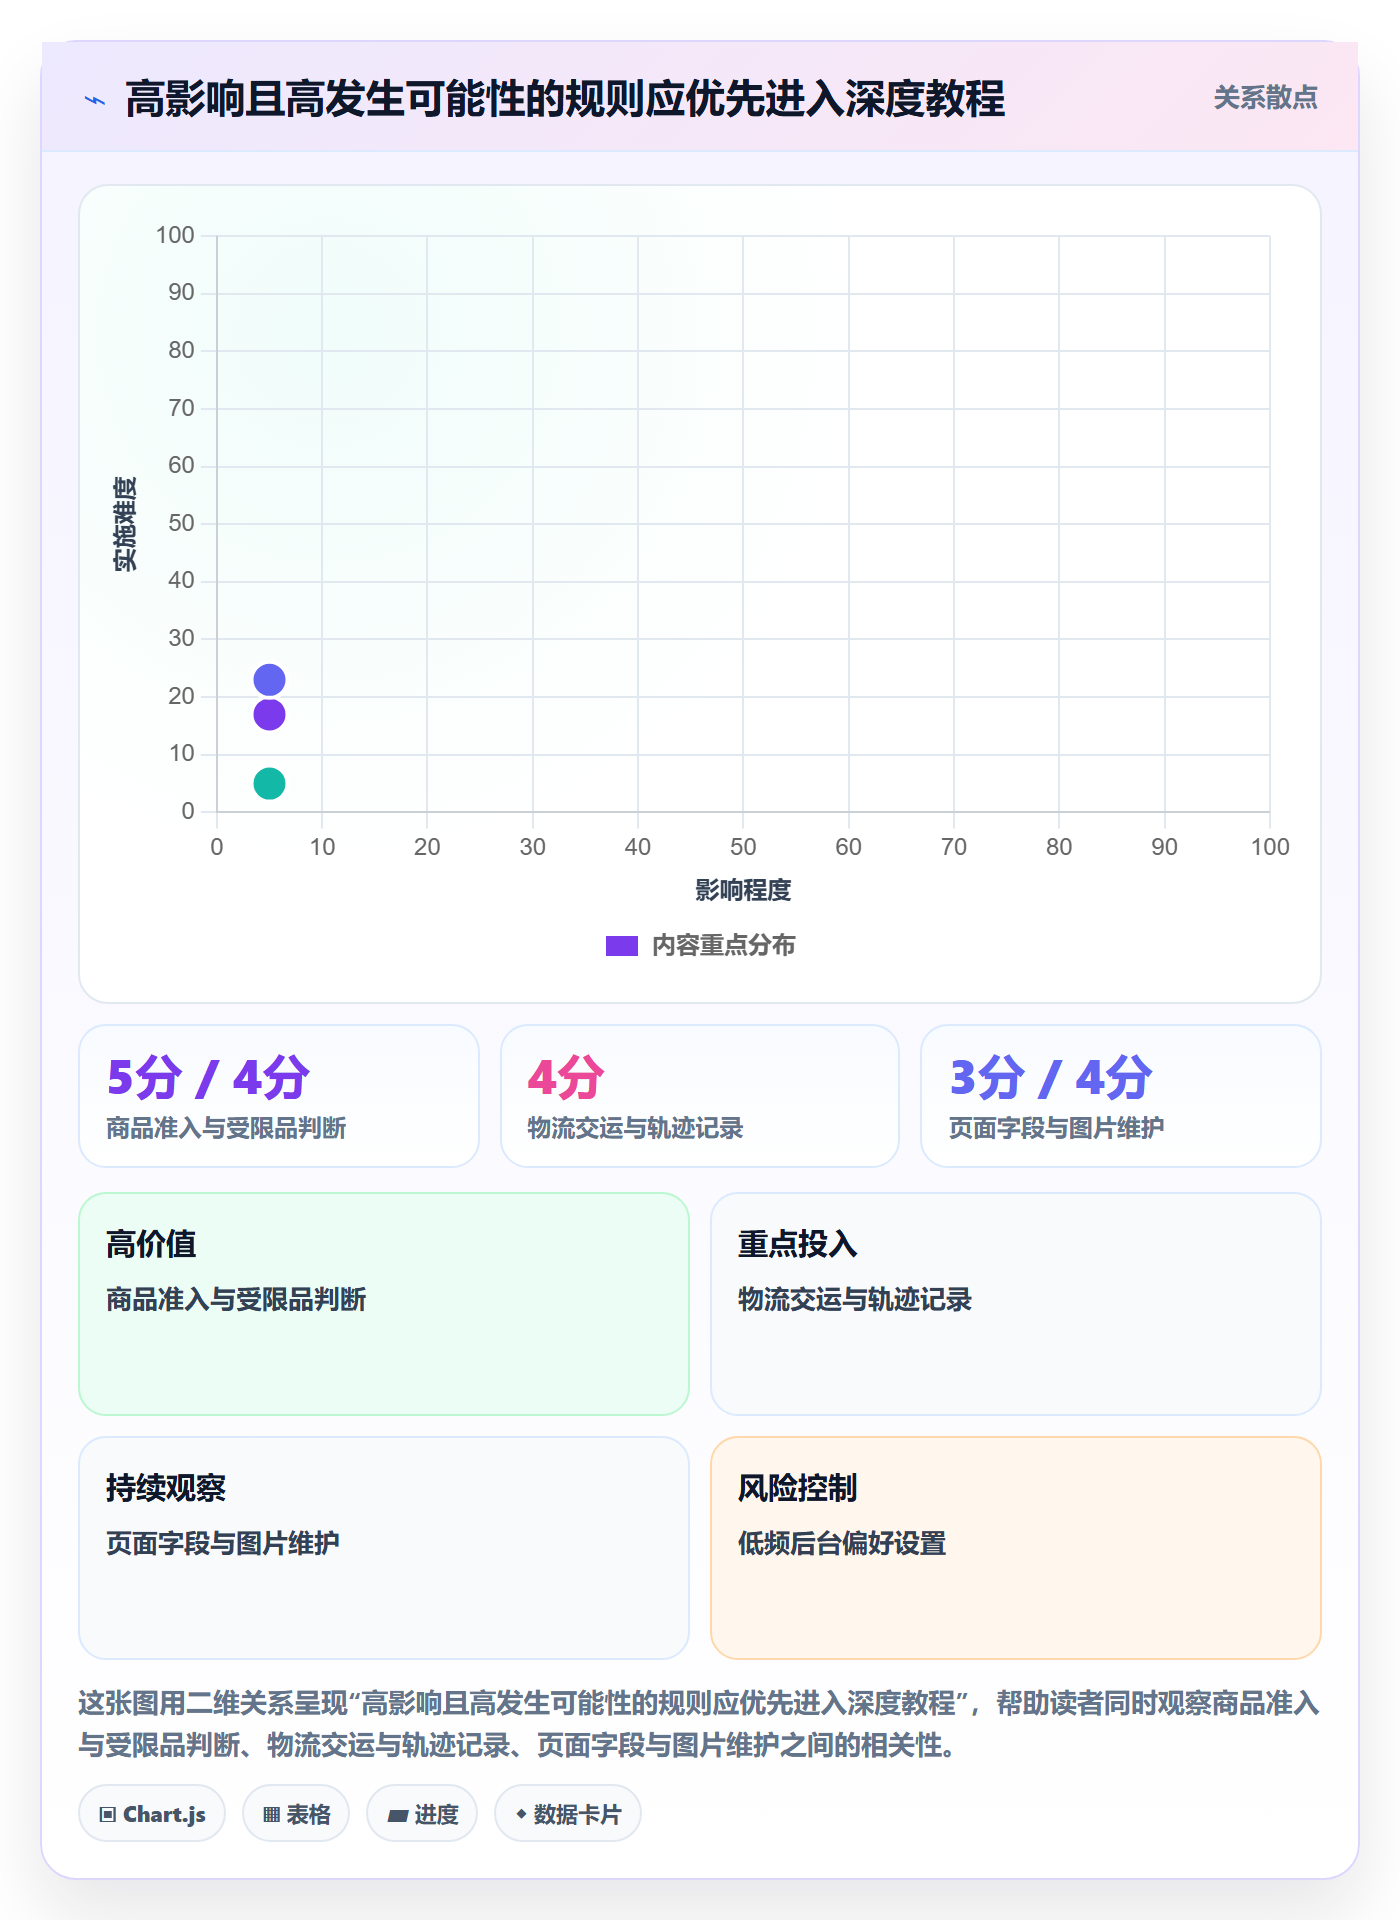Select the 重点投入 quadrant panel

click(x=1016, y=1304)
